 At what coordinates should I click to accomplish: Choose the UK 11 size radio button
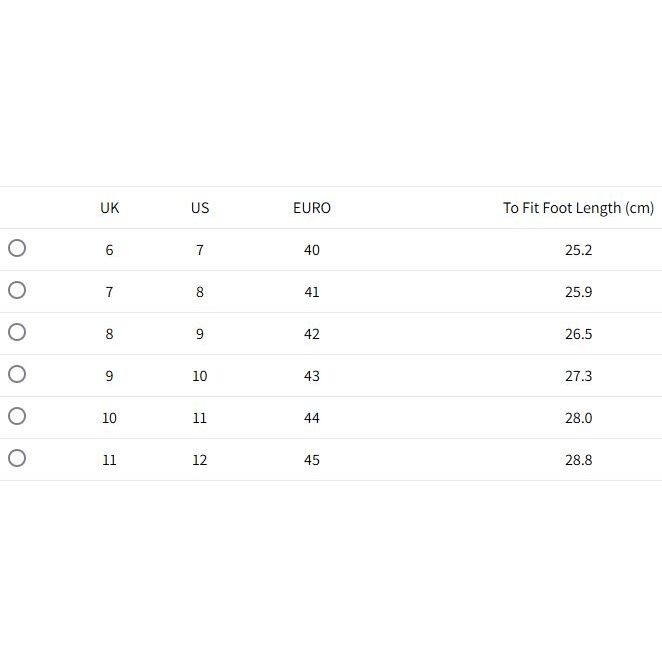(x=17, y=458)
